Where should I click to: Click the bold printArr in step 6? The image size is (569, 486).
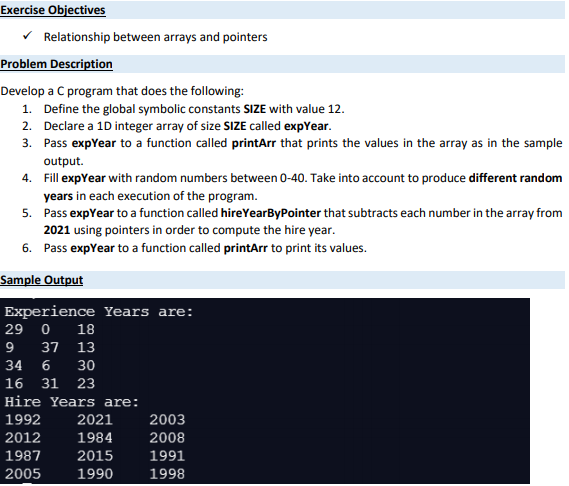click(246, 248)
